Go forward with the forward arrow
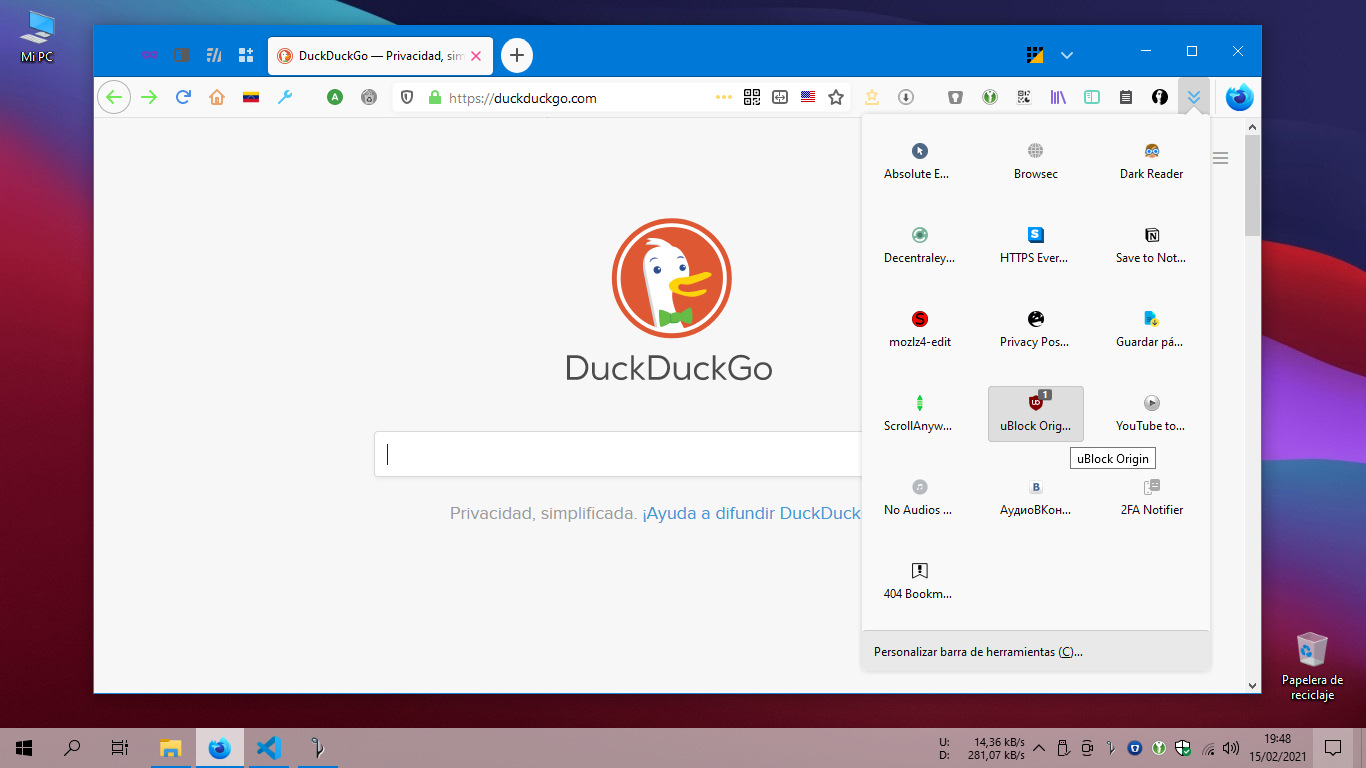Viewport: 1366px width, 768px height. coord(149,97)
